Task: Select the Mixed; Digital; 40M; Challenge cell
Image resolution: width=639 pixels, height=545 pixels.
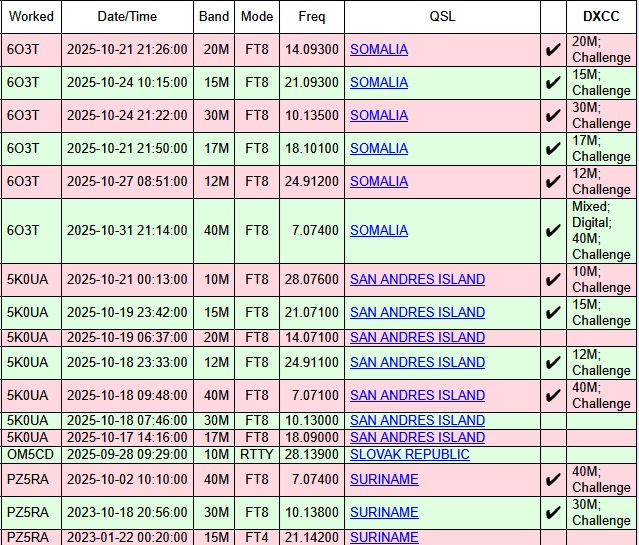Action: 601,231
